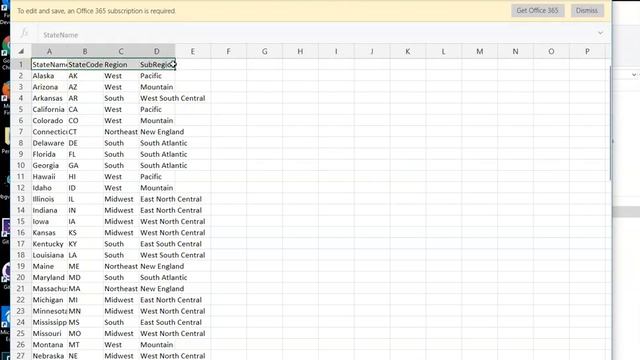This screenshot has height=360, width=640.
Task: Select the Iowa cell
Action: coord(49,221)
